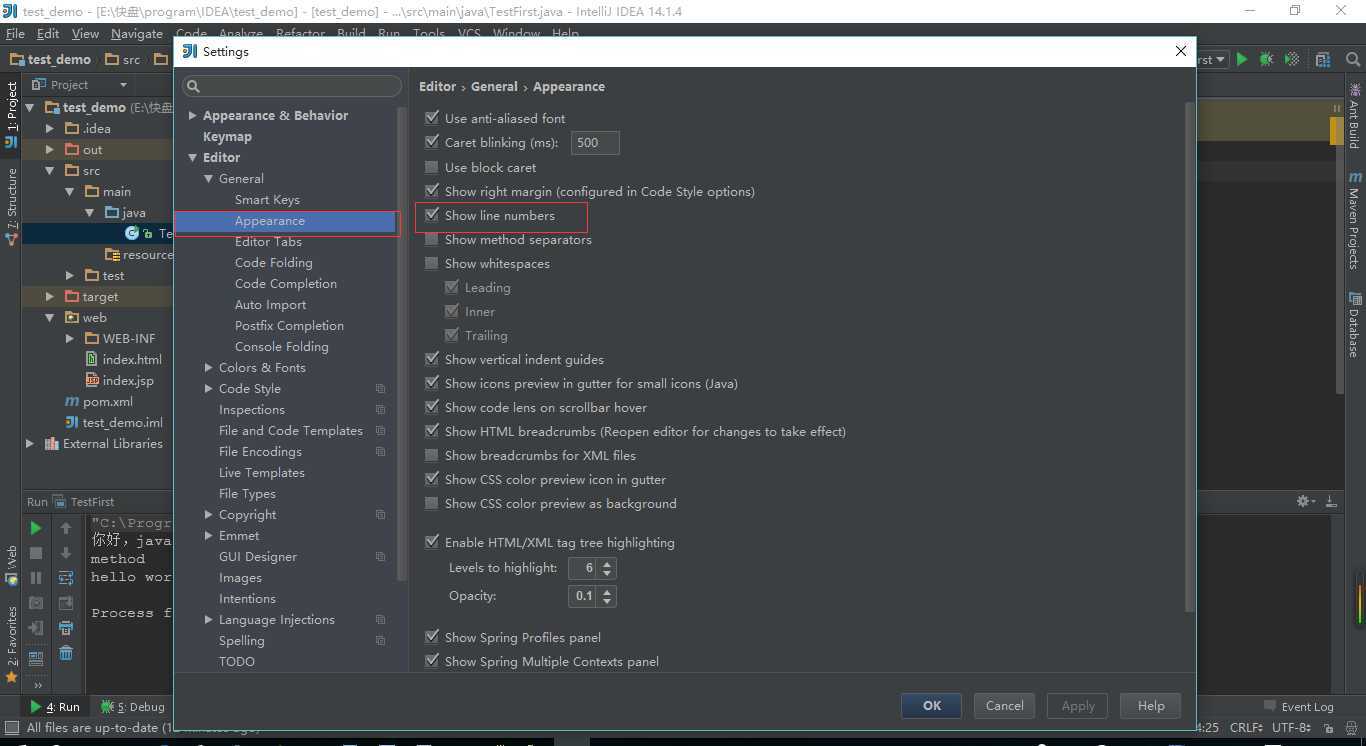Open the View menu
This screenshot has height=746, width=1366.
click(85, 33)
